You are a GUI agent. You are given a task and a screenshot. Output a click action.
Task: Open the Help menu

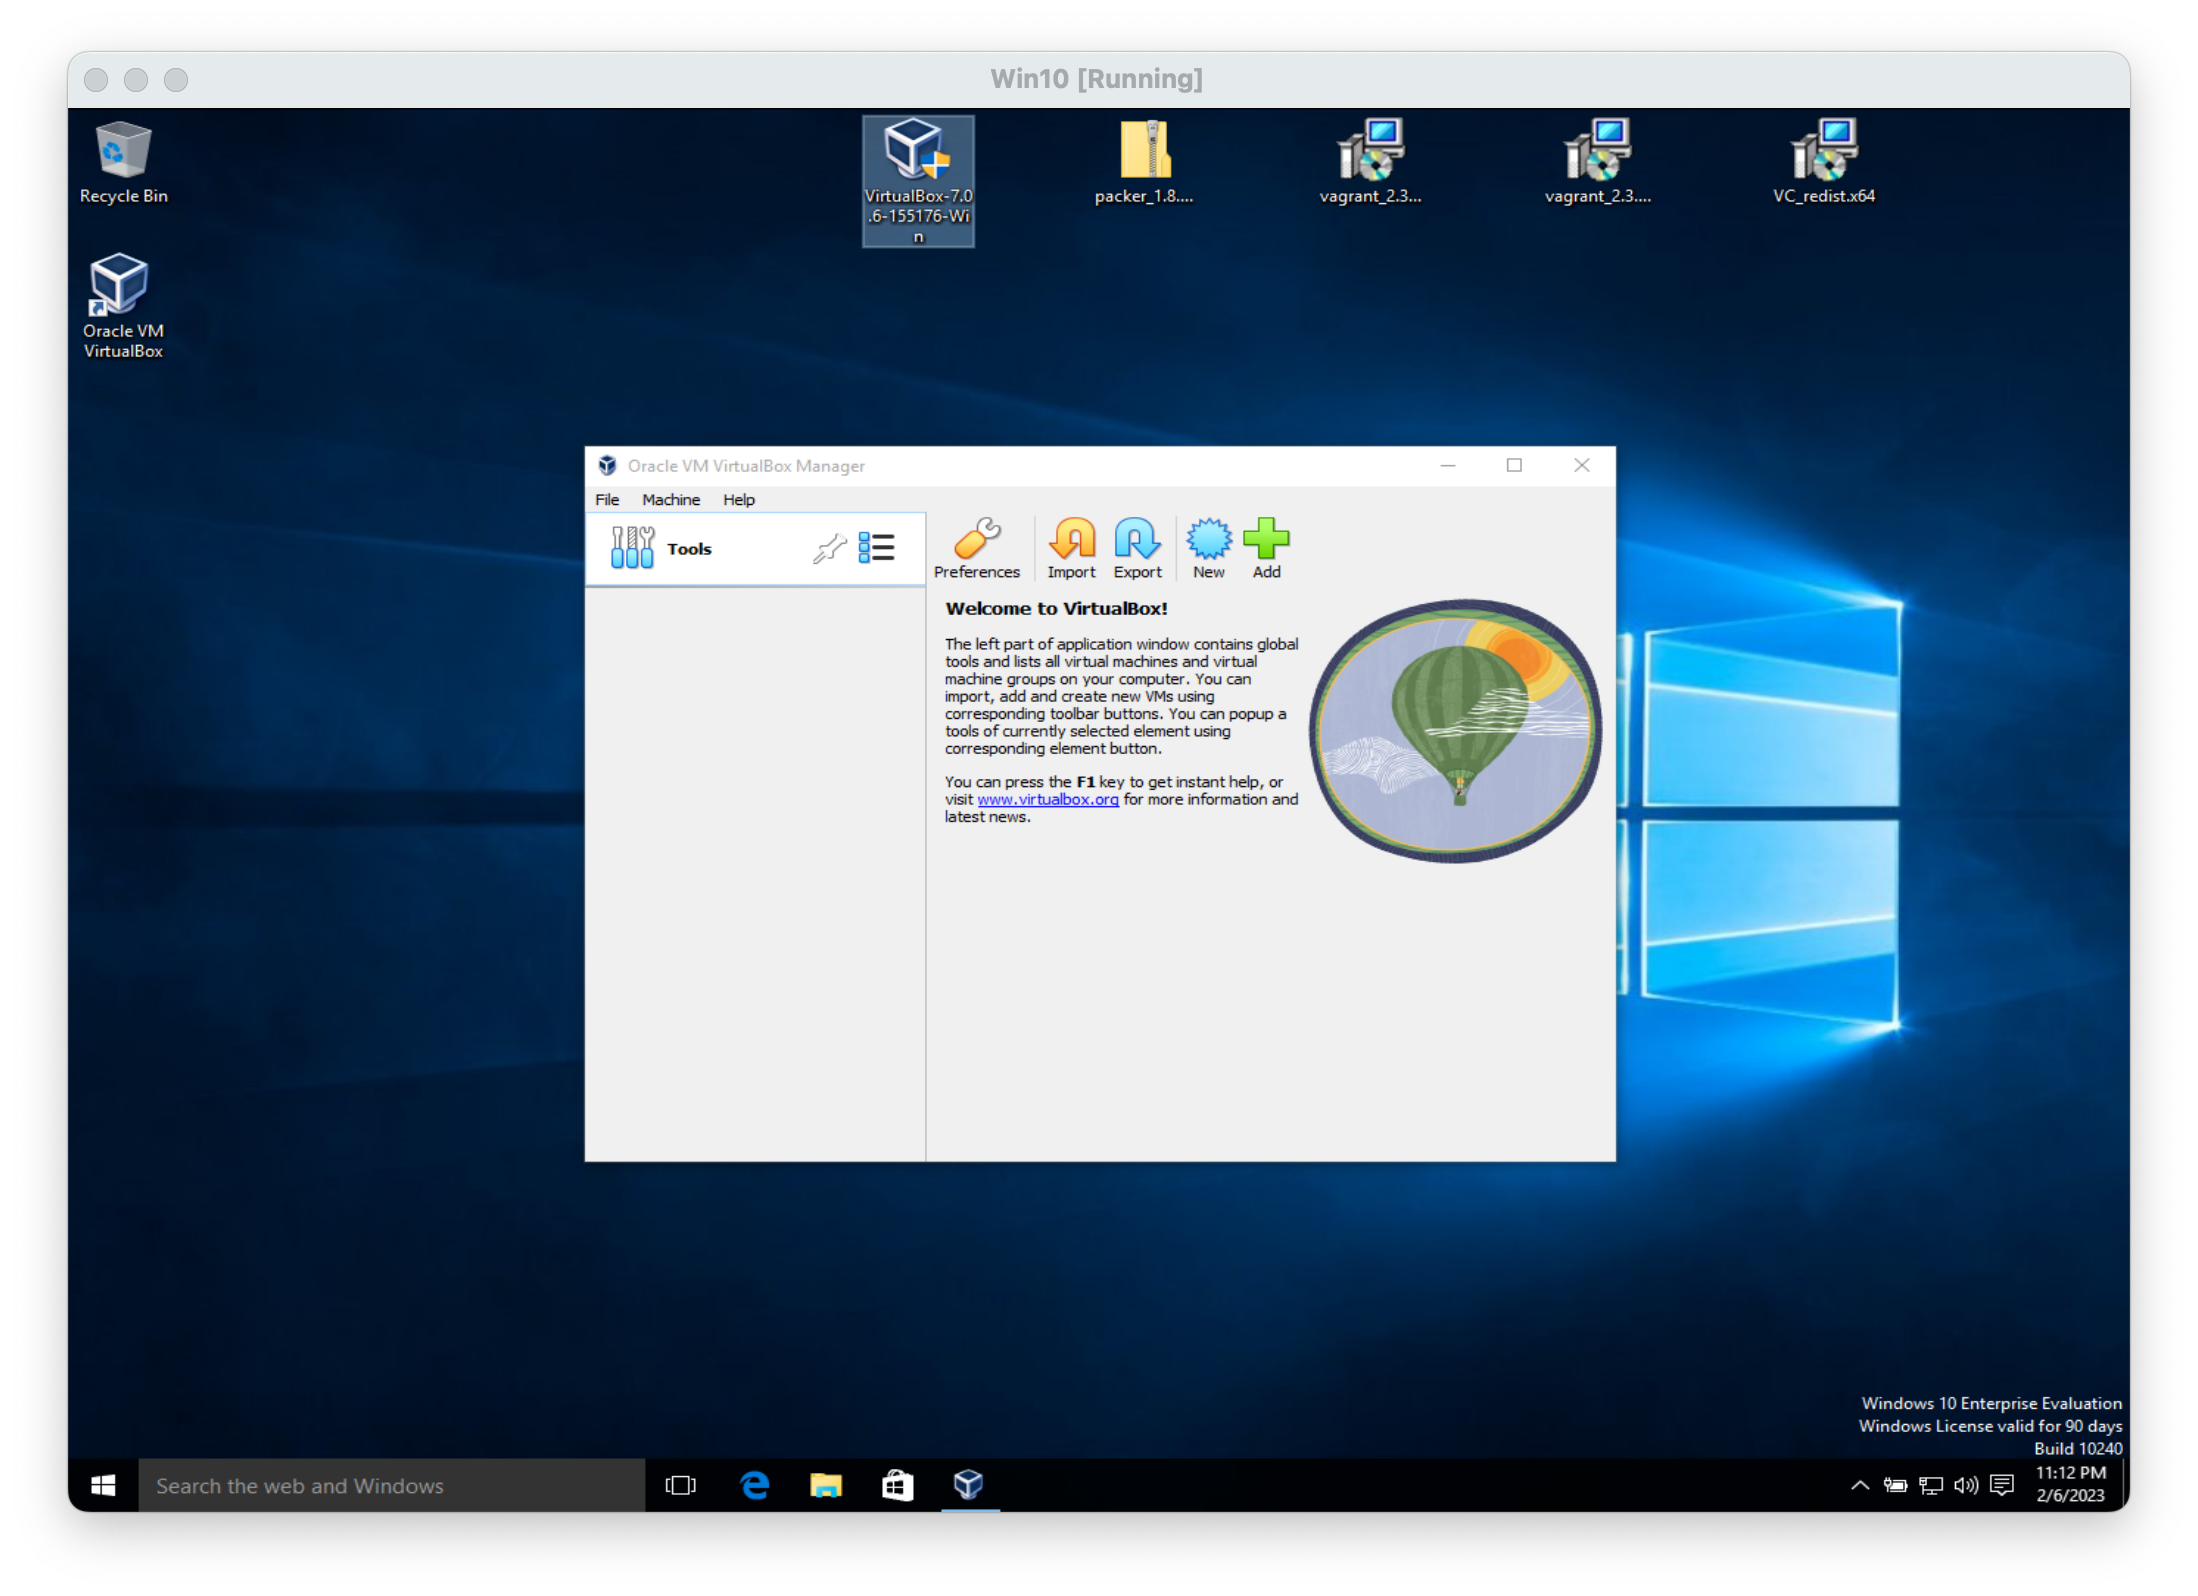click(739, 499)
